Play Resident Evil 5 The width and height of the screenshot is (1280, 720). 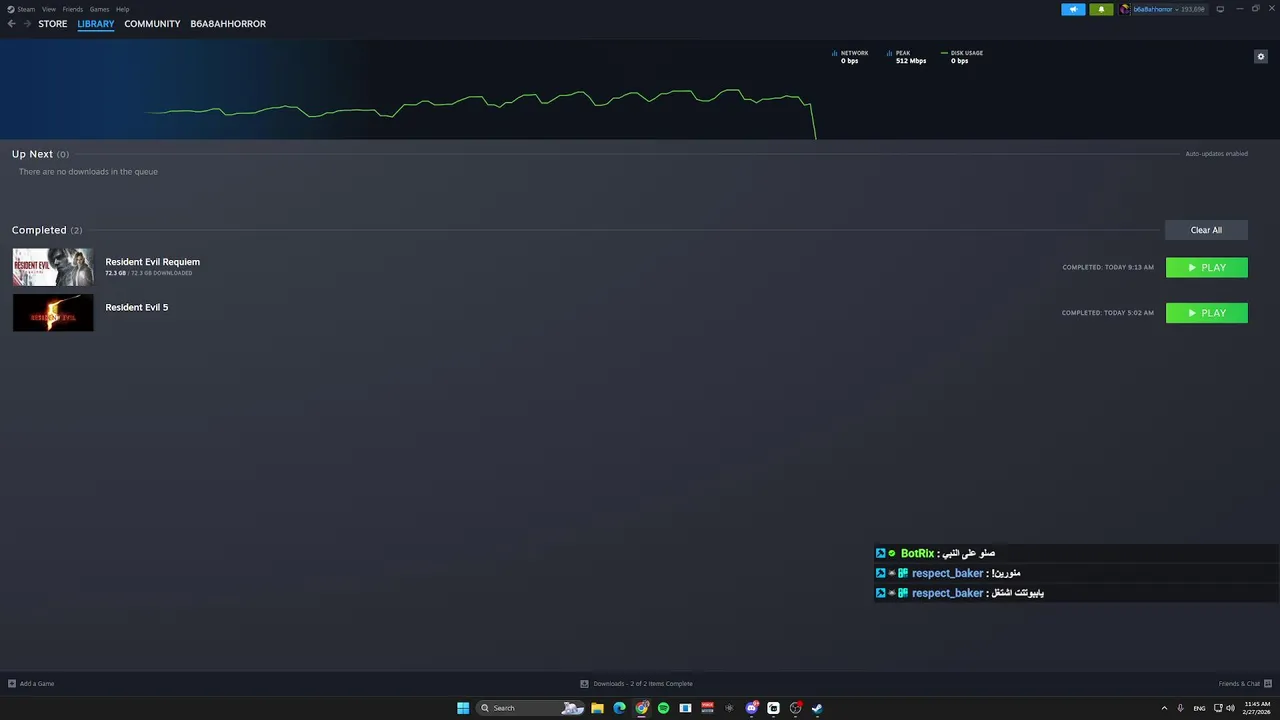pyautogui.click(x=1207, y=313)
